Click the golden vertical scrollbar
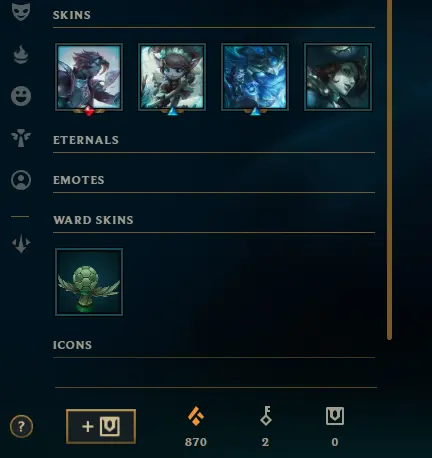This screenshot has height=458, width=432. tap(389, 168)
